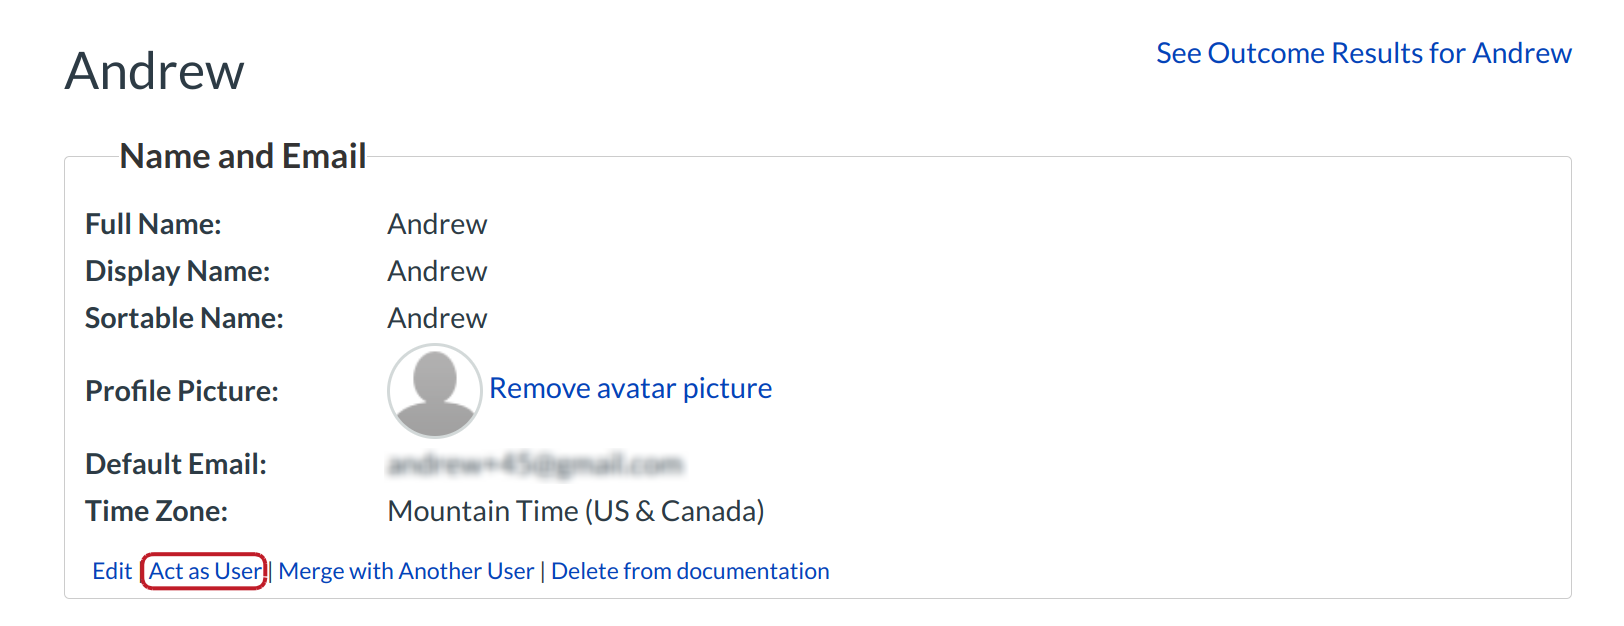This screenshot has height=626, width=1624.
Task: Click the Sortable Name label
Action: pos(184,318)
